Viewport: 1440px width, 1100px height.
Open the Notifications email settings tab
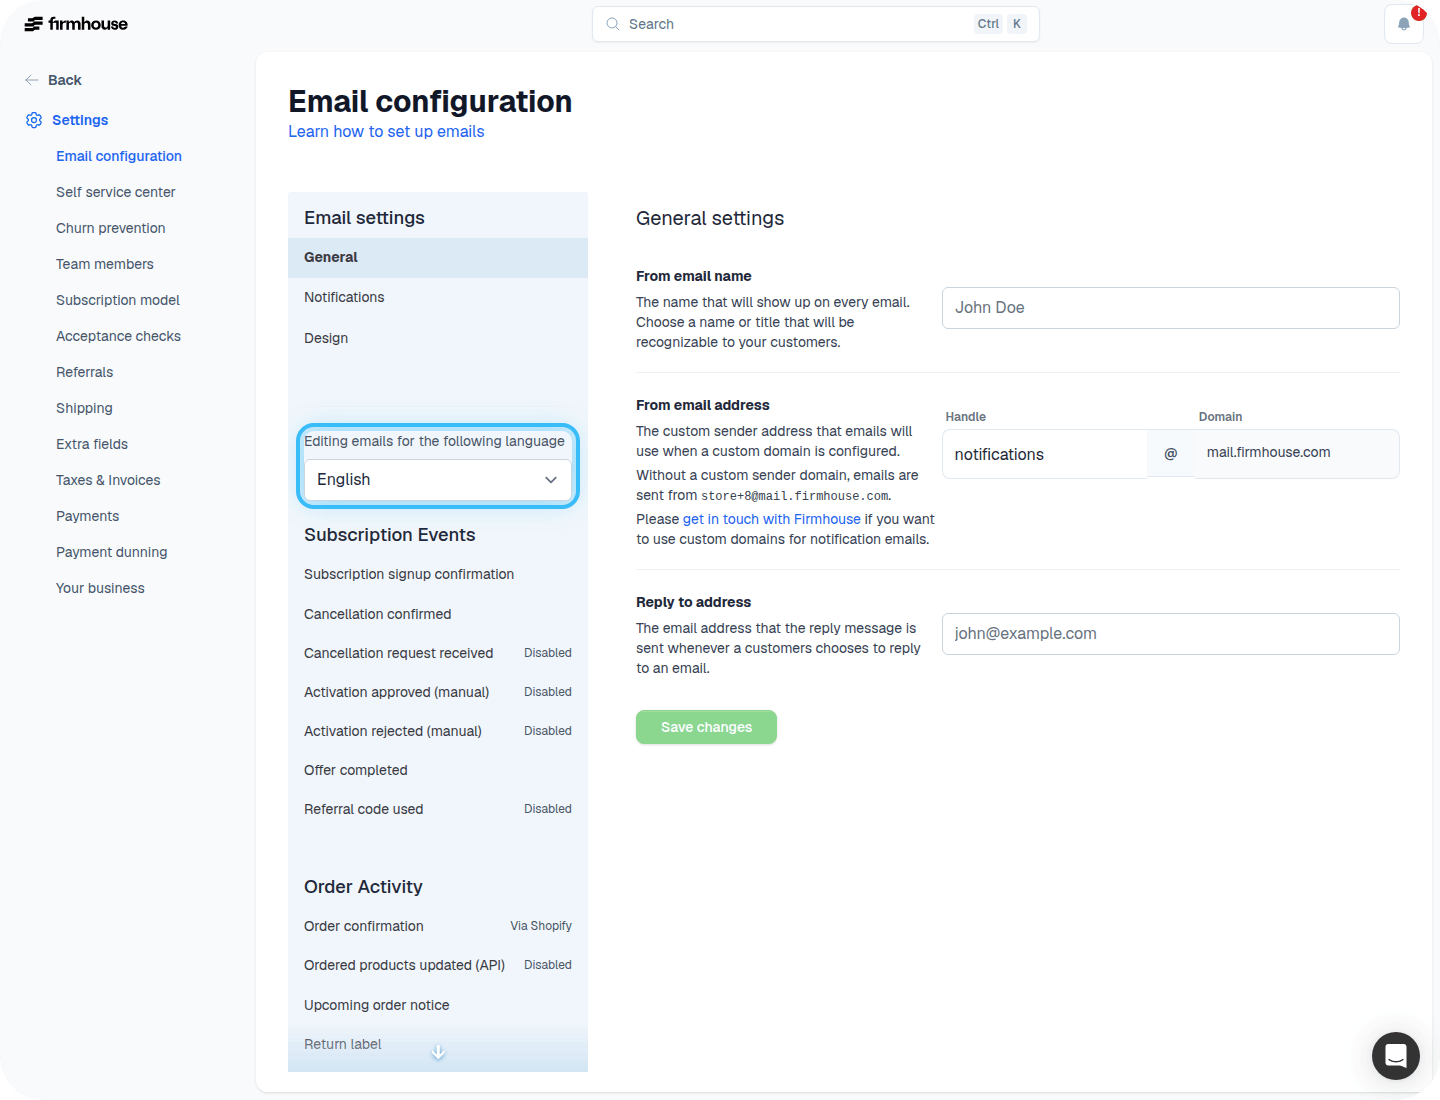coord(438,297)
